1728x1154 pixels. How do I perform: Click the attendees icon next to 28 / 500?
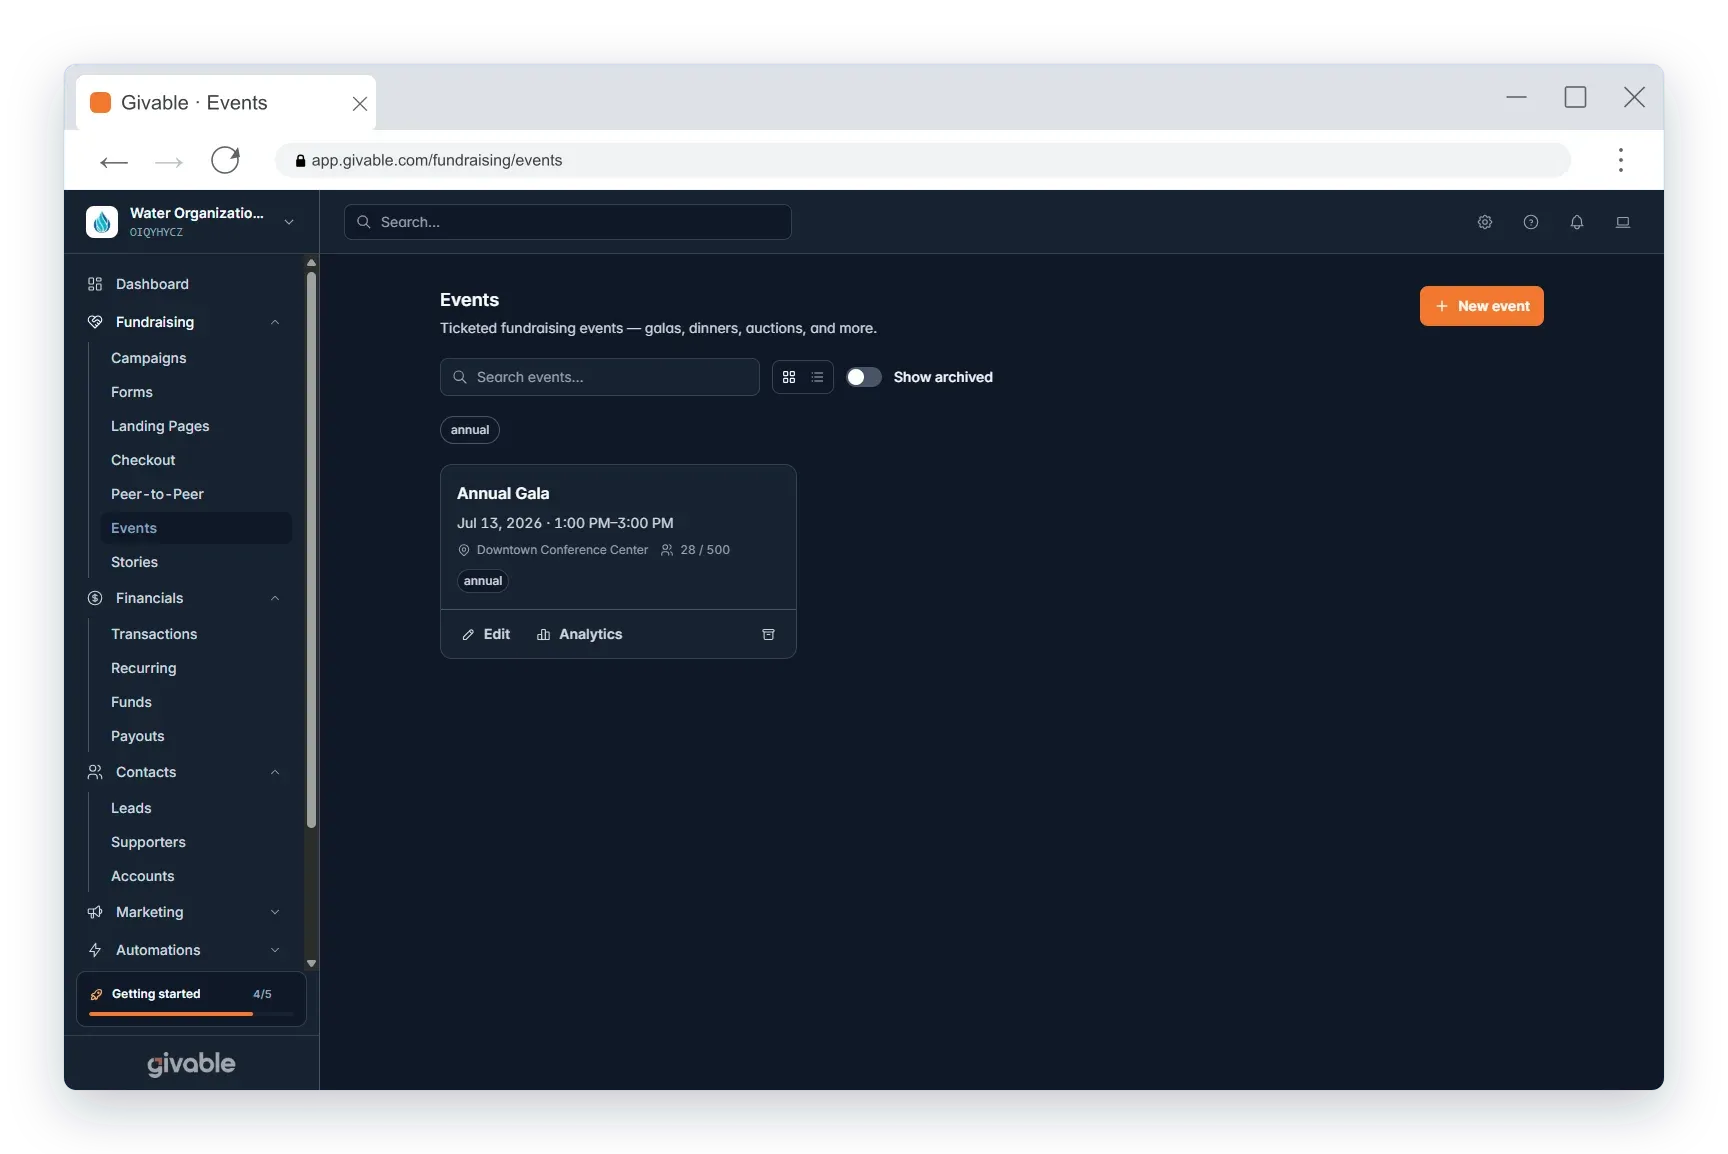click(x=667, y=550)
